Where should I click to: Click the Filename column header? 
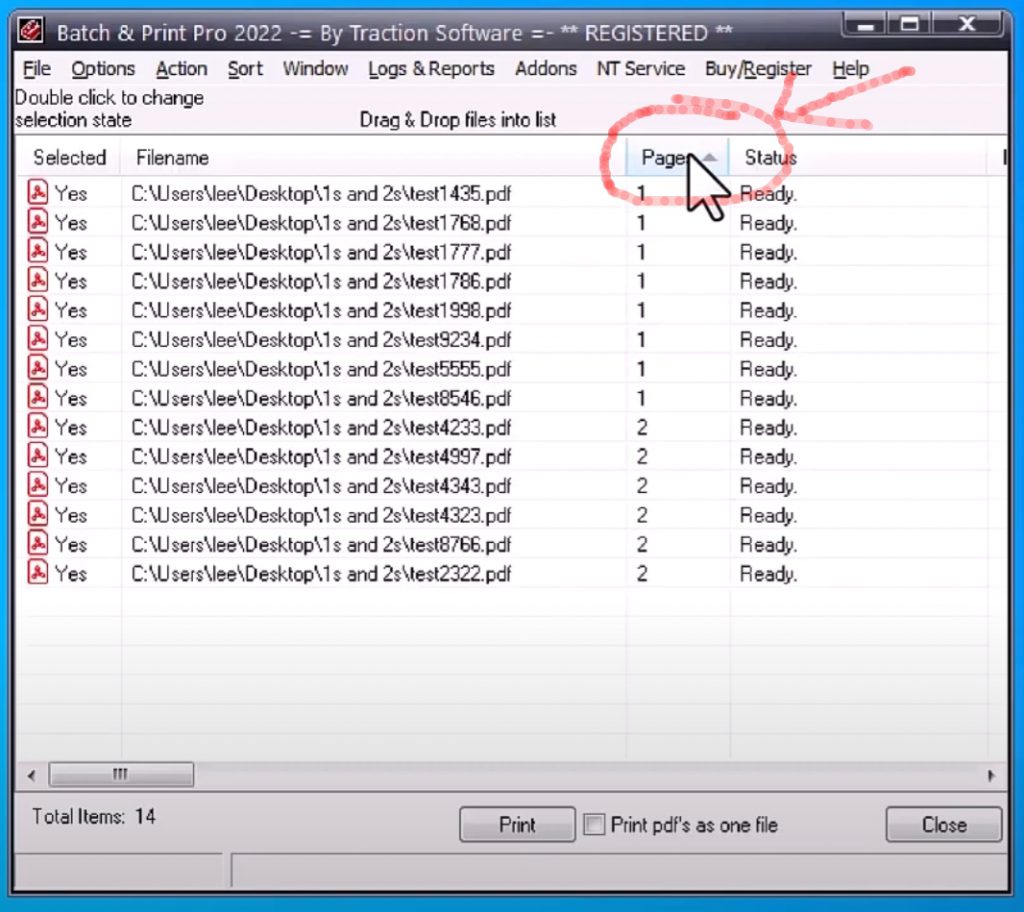172,158
